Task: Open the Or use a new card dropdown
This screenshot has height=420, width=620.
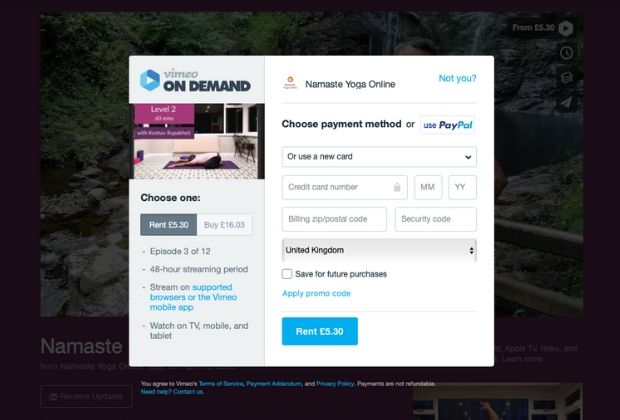Action: tap(379, 157)
